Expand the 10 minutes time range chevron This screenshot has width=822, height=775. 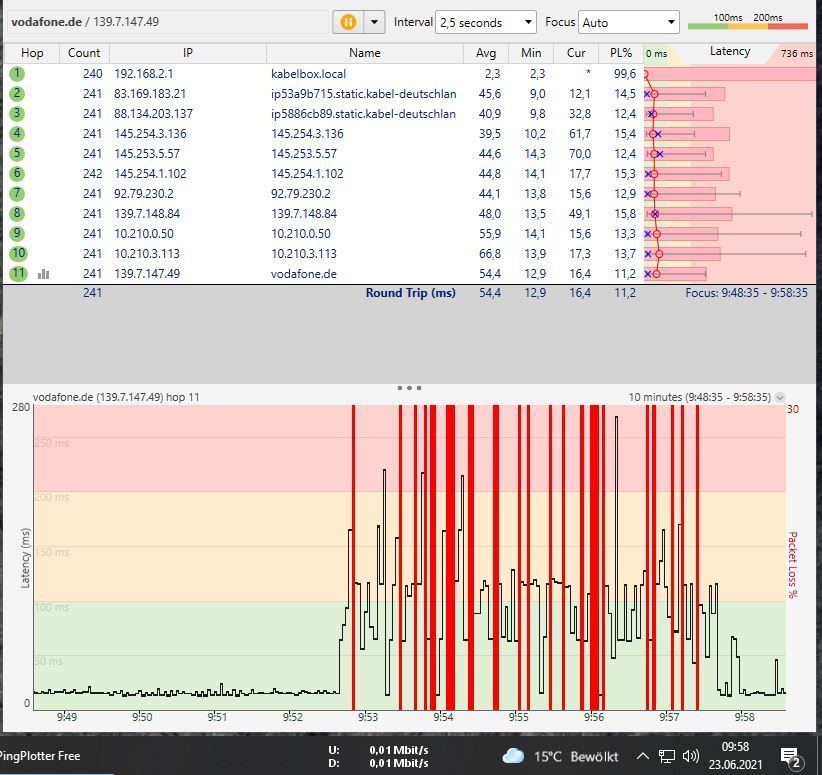click(x=780, y=397)
